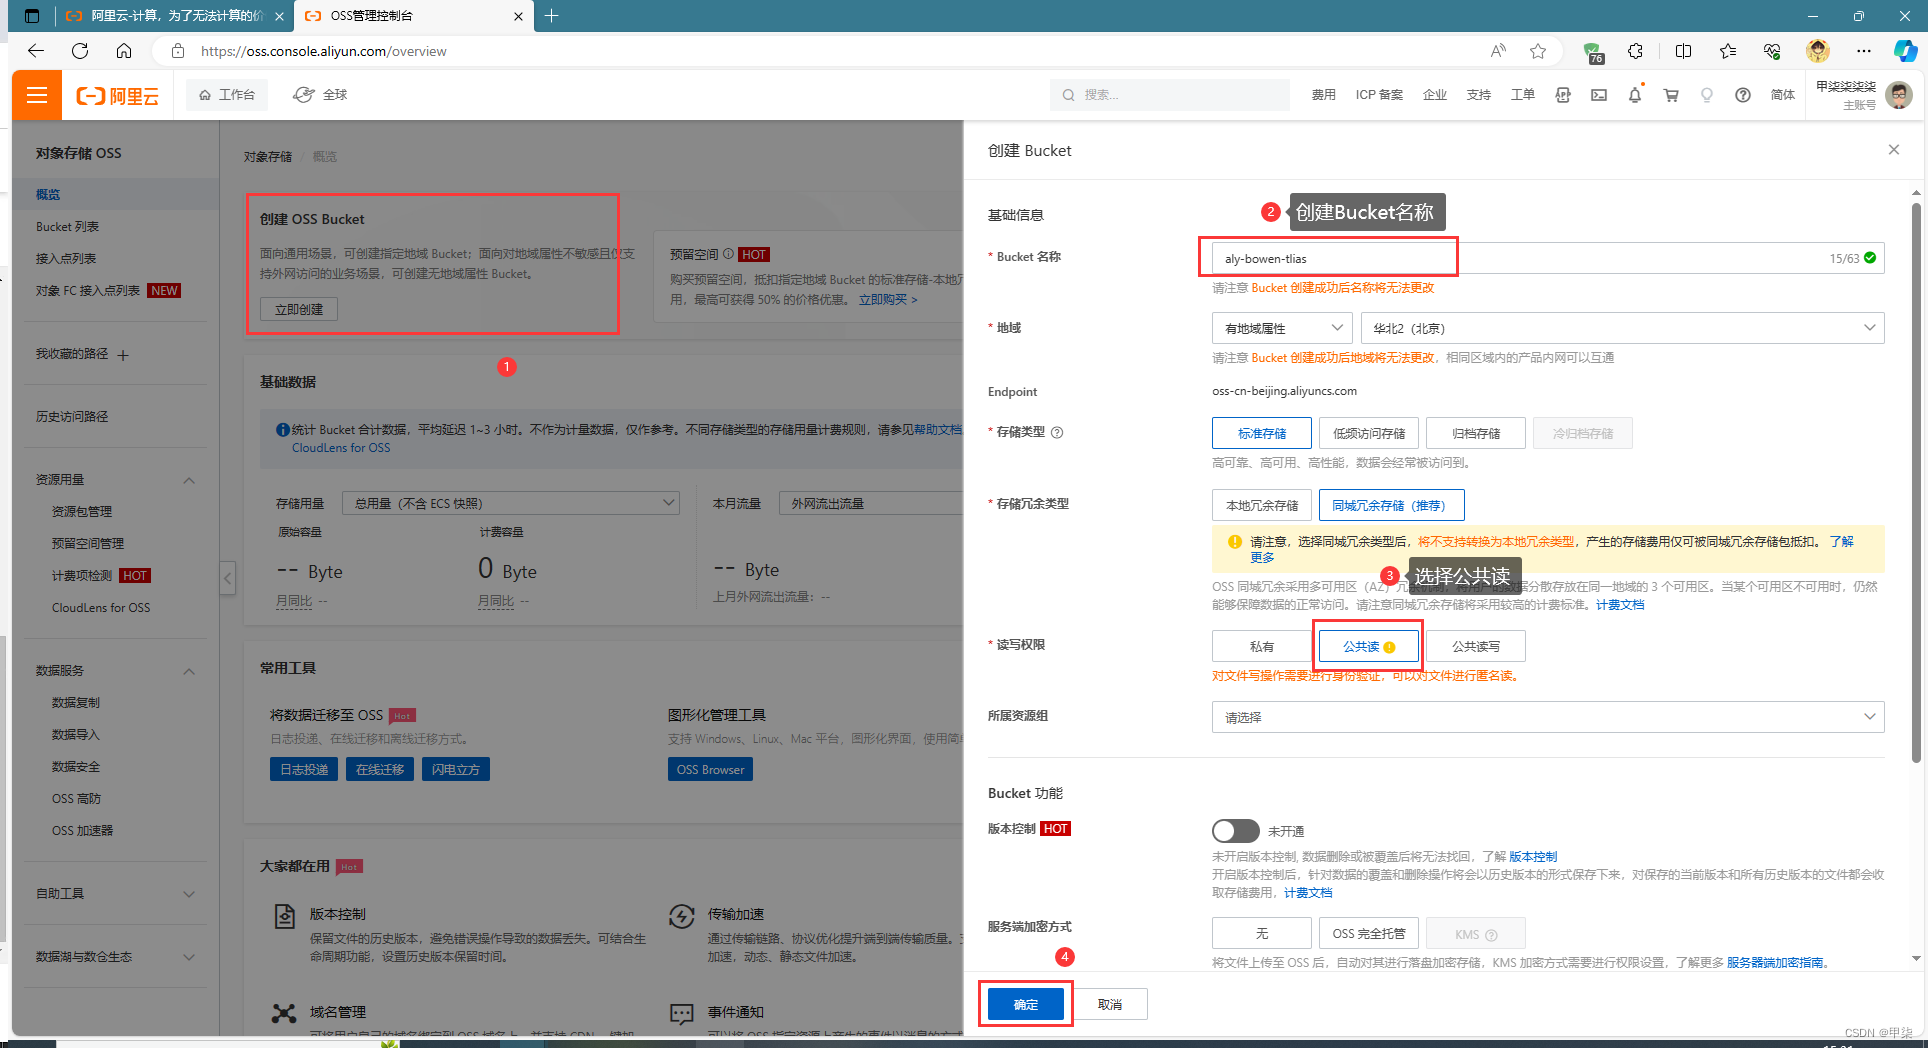Open 费用 in top navigation
Screen dimensions: 1928x1048
1324,95
